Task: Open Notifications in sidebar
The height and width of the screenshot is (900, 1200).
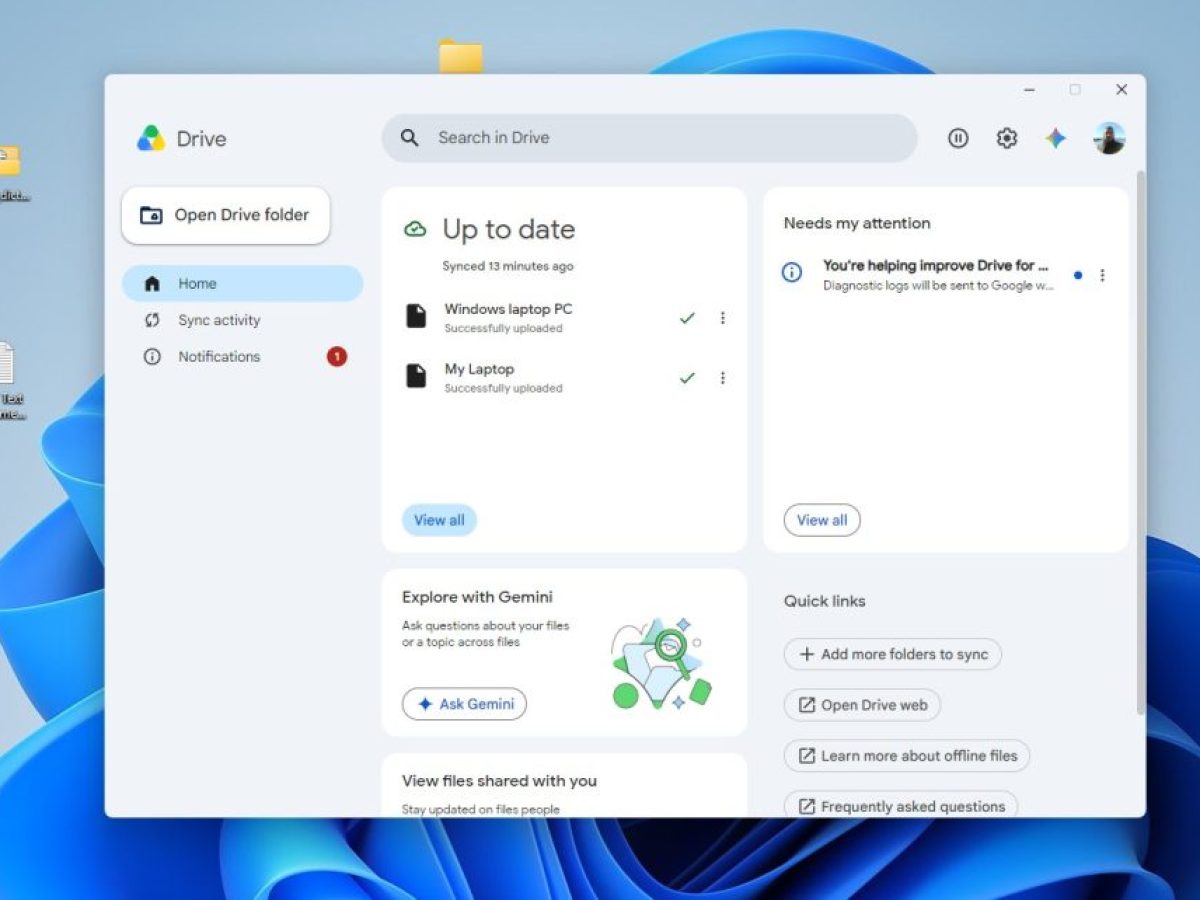Action: (x=243, y=356)
